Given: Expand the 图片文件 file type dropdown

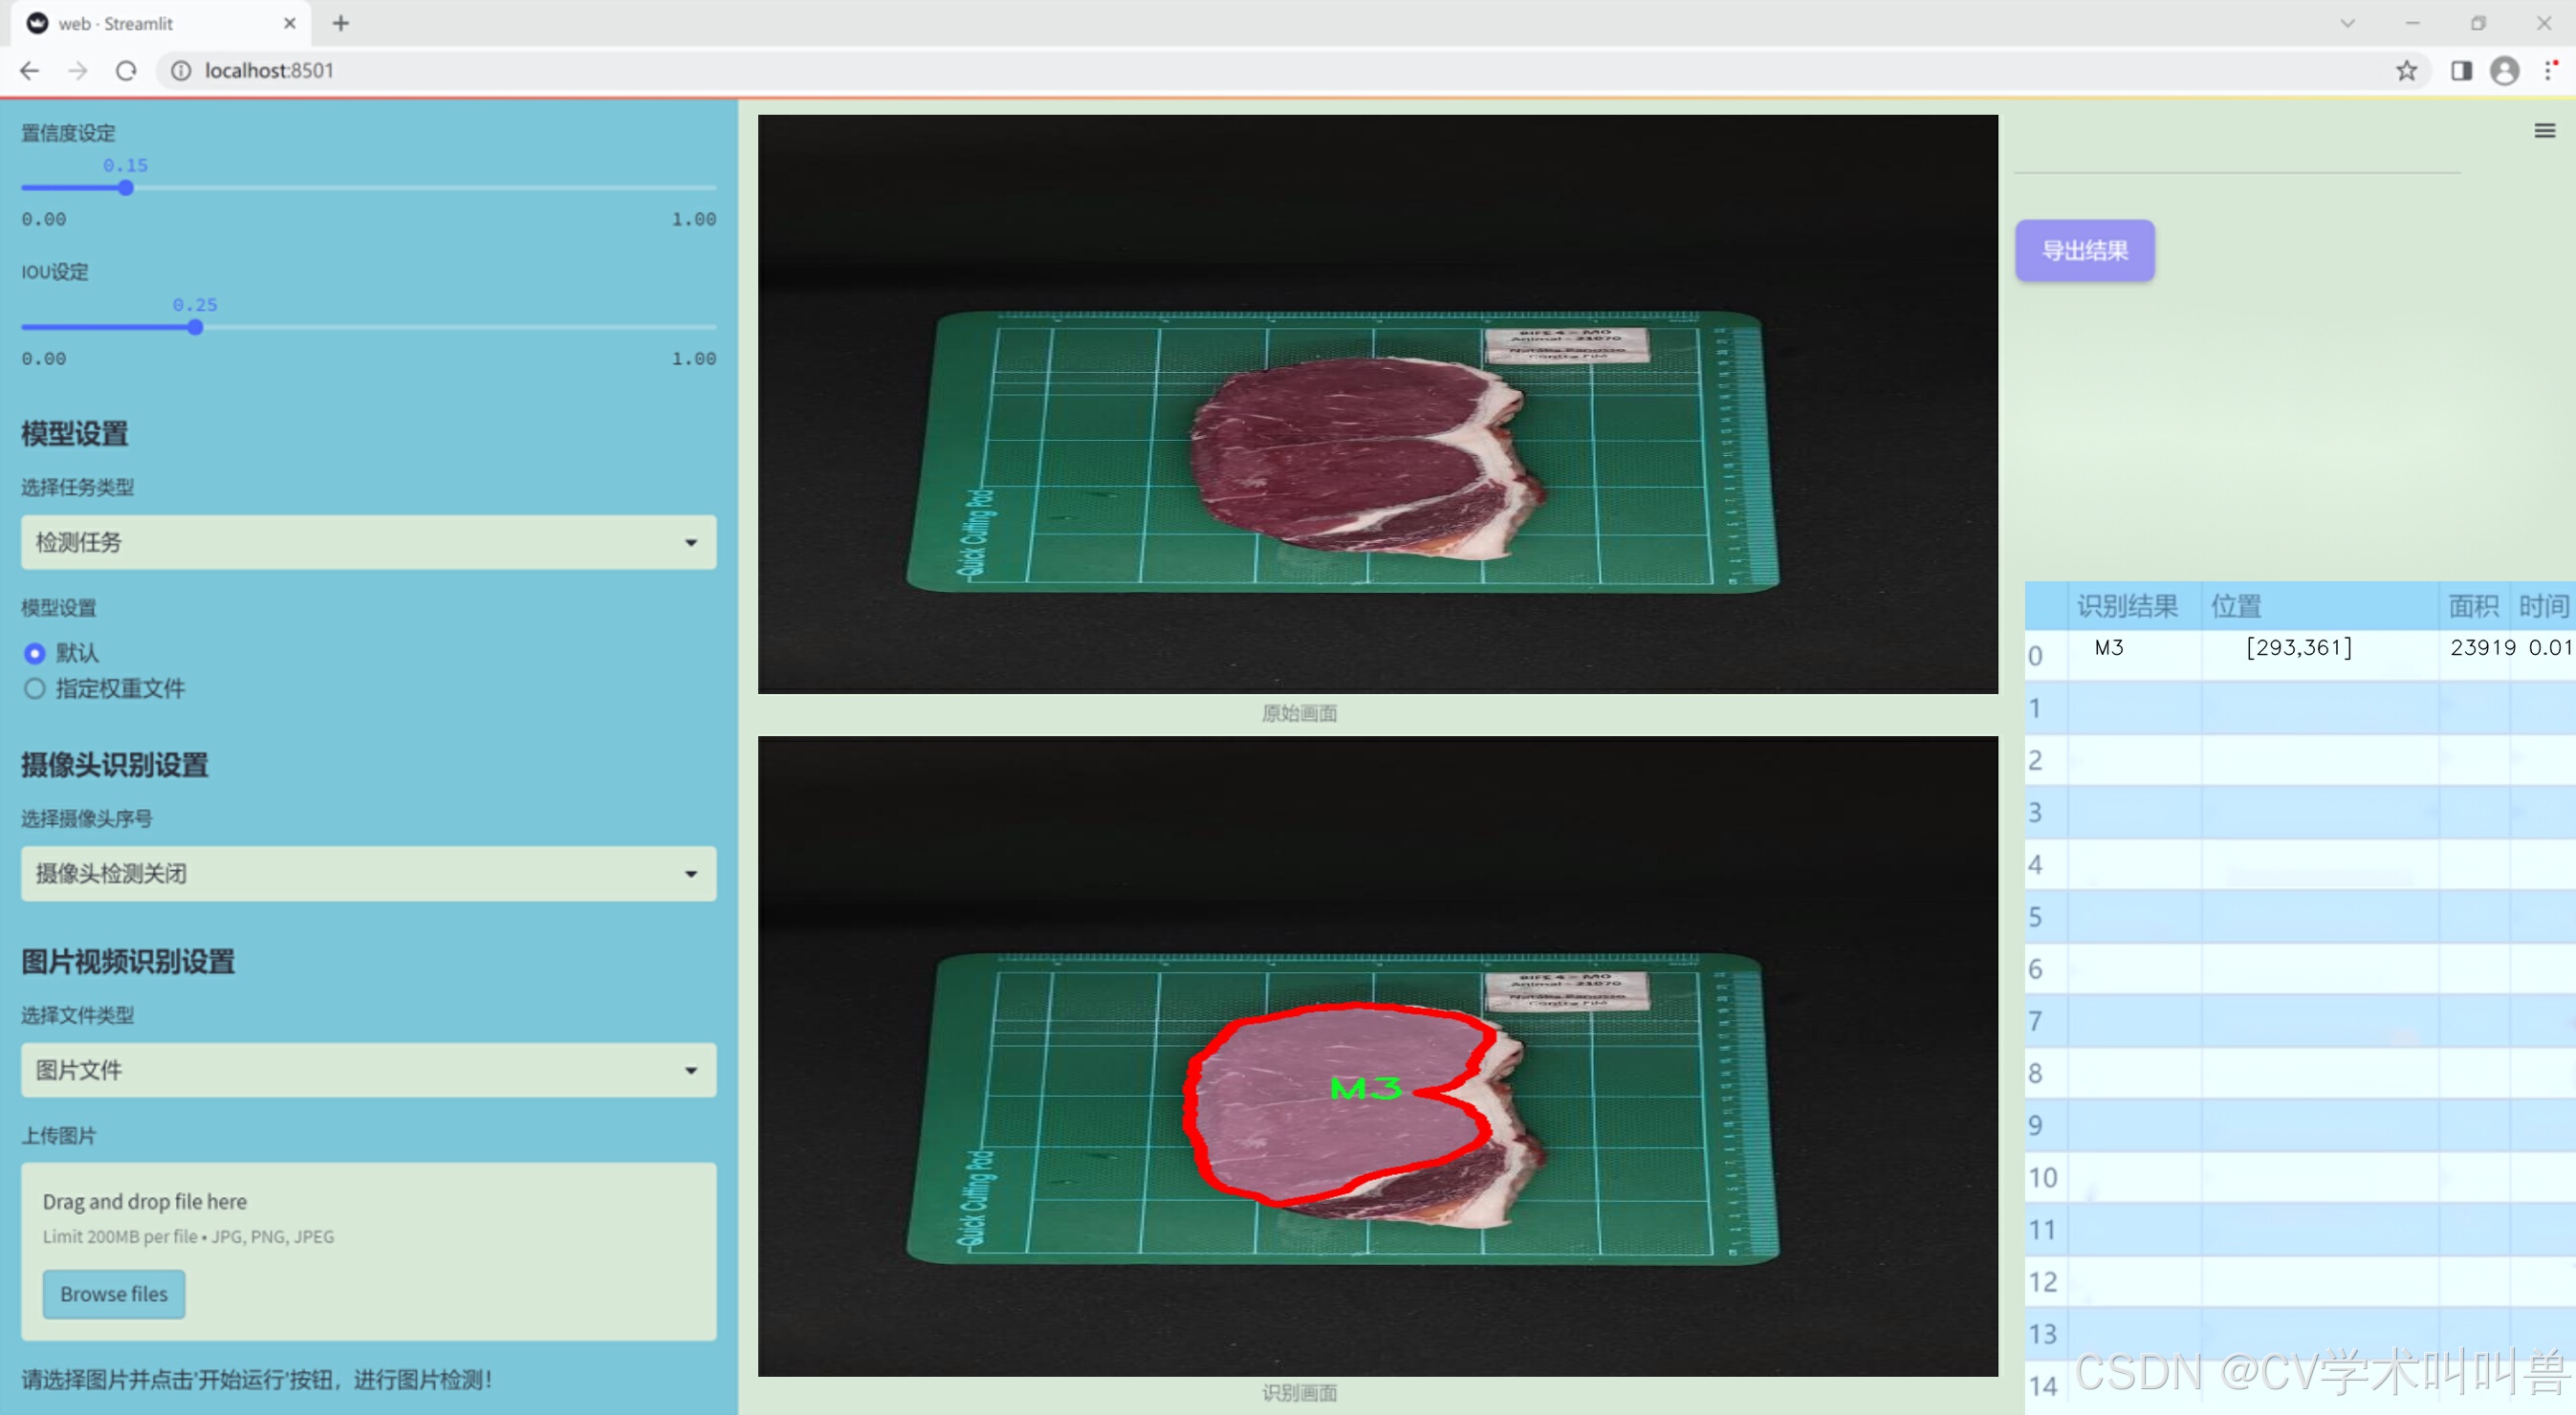Looking at the screenshot, I should [368, 1069].
